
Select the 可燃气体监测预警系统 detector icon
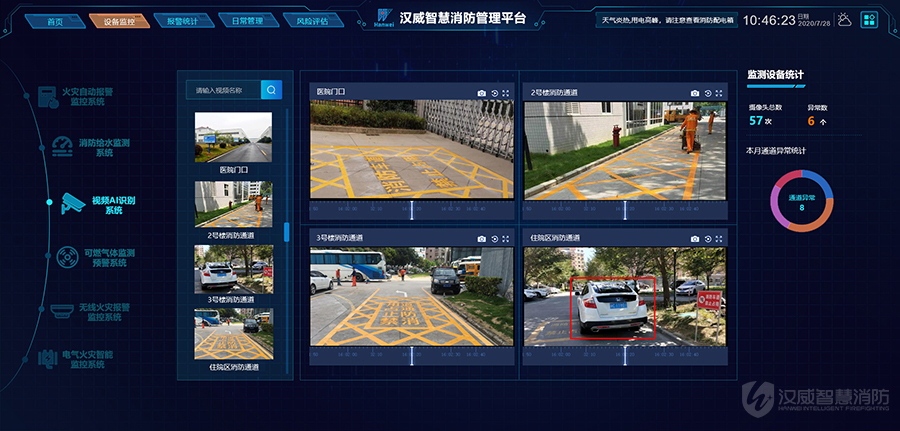(68, 258)
